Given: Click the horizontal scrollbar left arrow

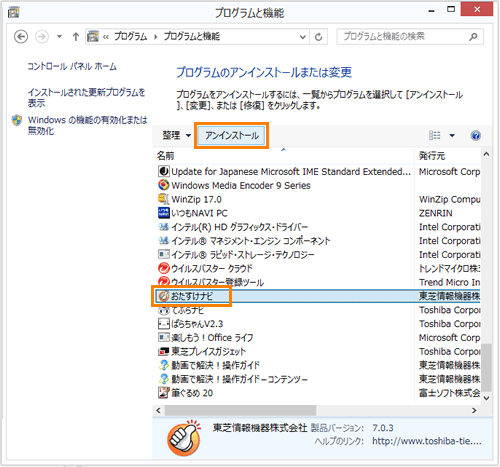Looking at the screenshot, I should coord(158,410).
